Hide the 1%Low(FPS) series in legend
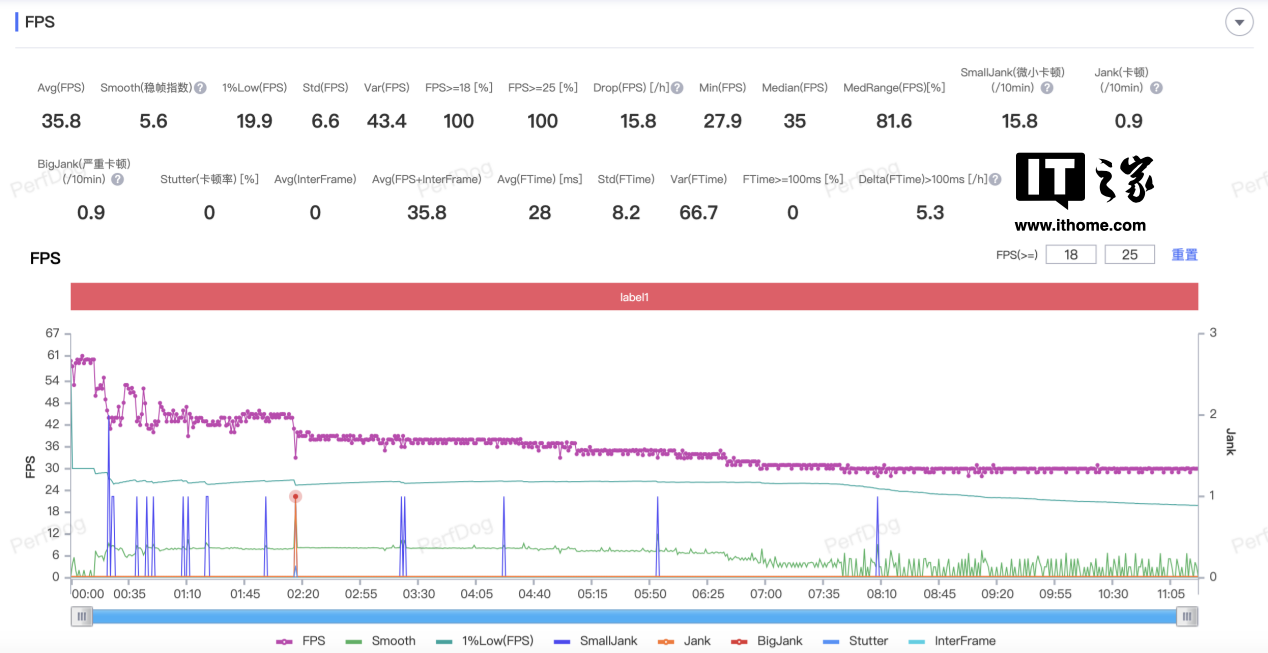This screenshot has height=653, width=1268. click(x=484, y=641)
